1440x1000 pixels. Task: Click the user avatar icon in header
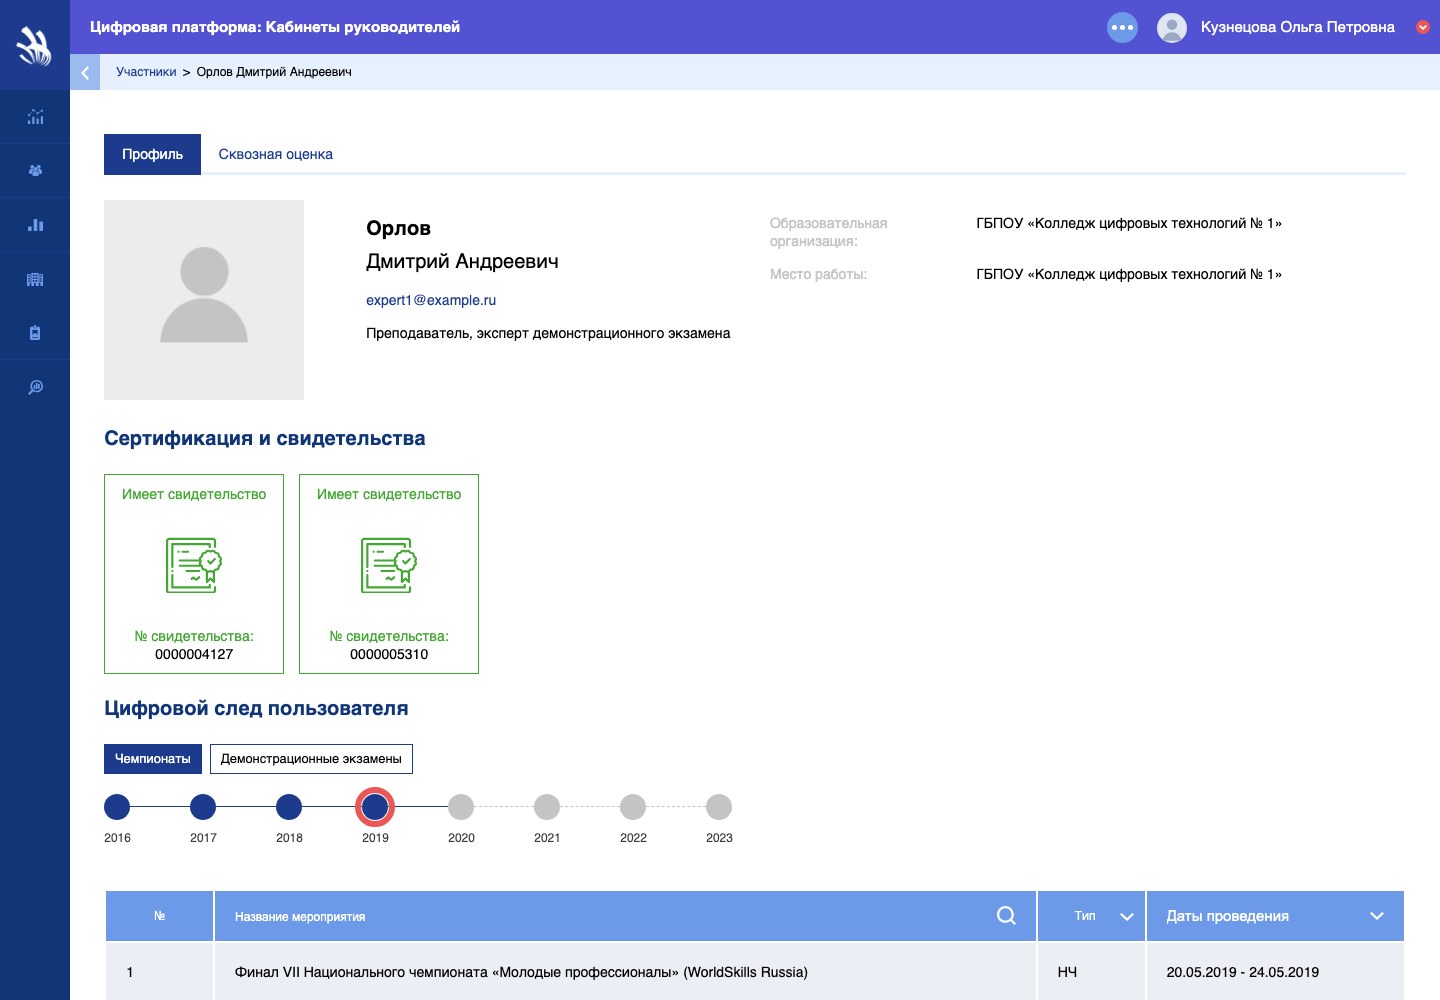tap(1172, 27)
